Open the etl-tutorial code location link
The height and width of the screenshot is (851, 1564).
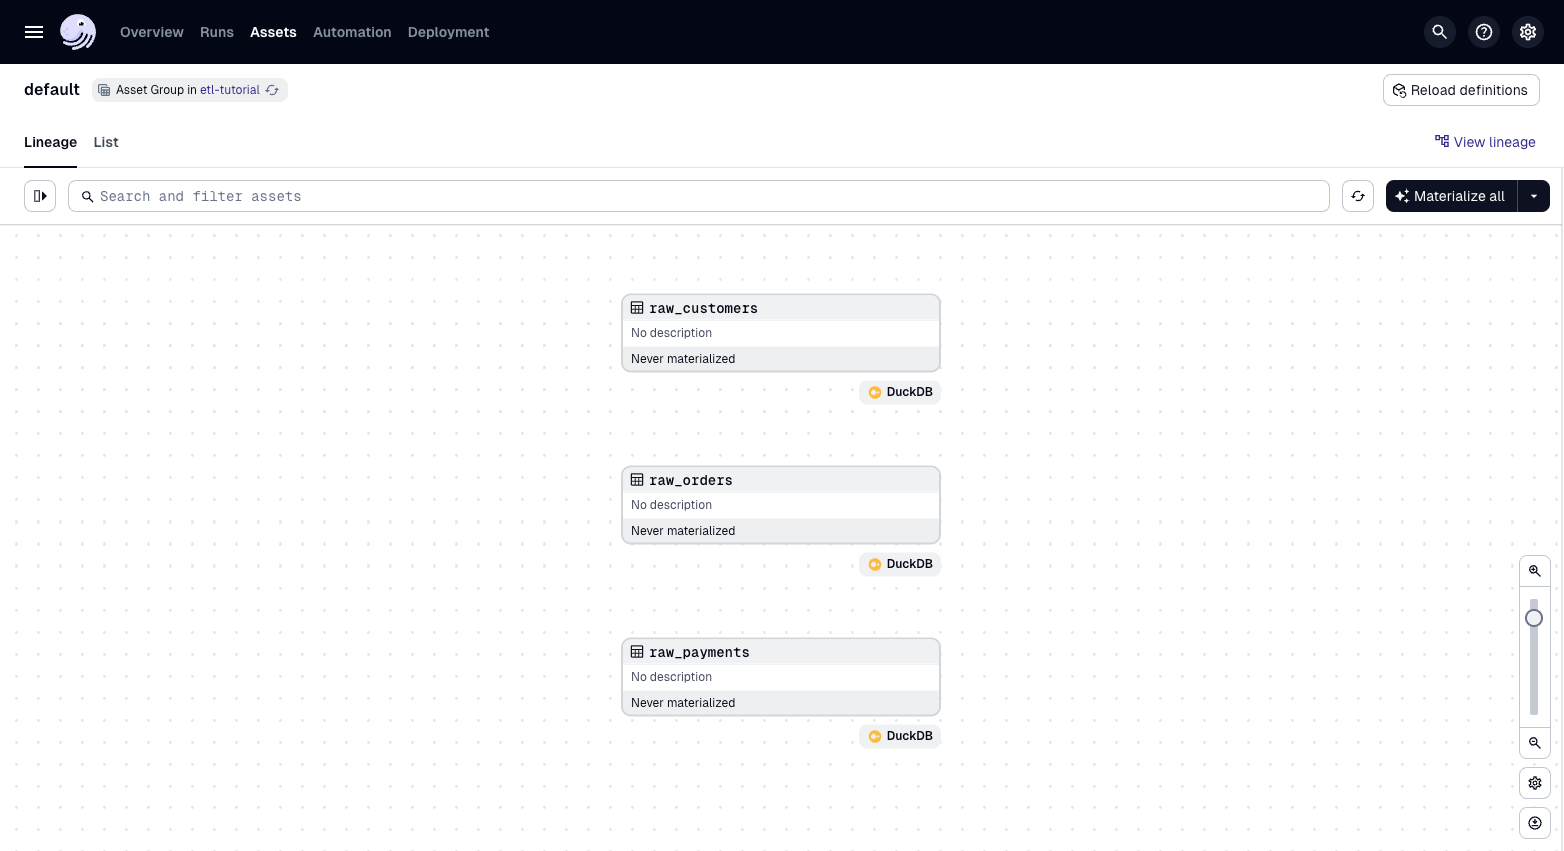(x=229, y=90)
